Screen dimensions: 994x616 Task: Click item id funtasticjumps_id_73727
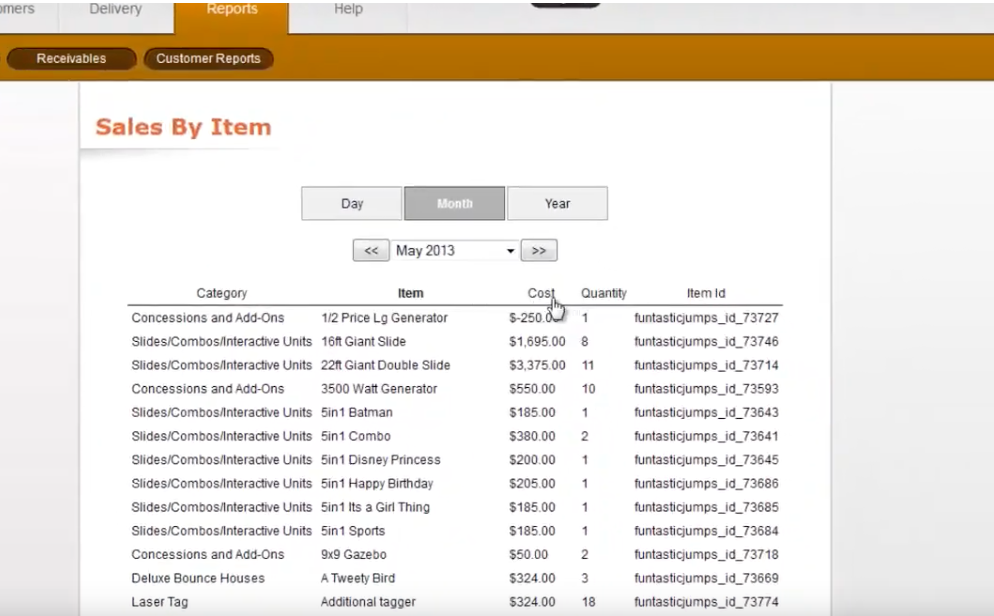pos(706,318)
